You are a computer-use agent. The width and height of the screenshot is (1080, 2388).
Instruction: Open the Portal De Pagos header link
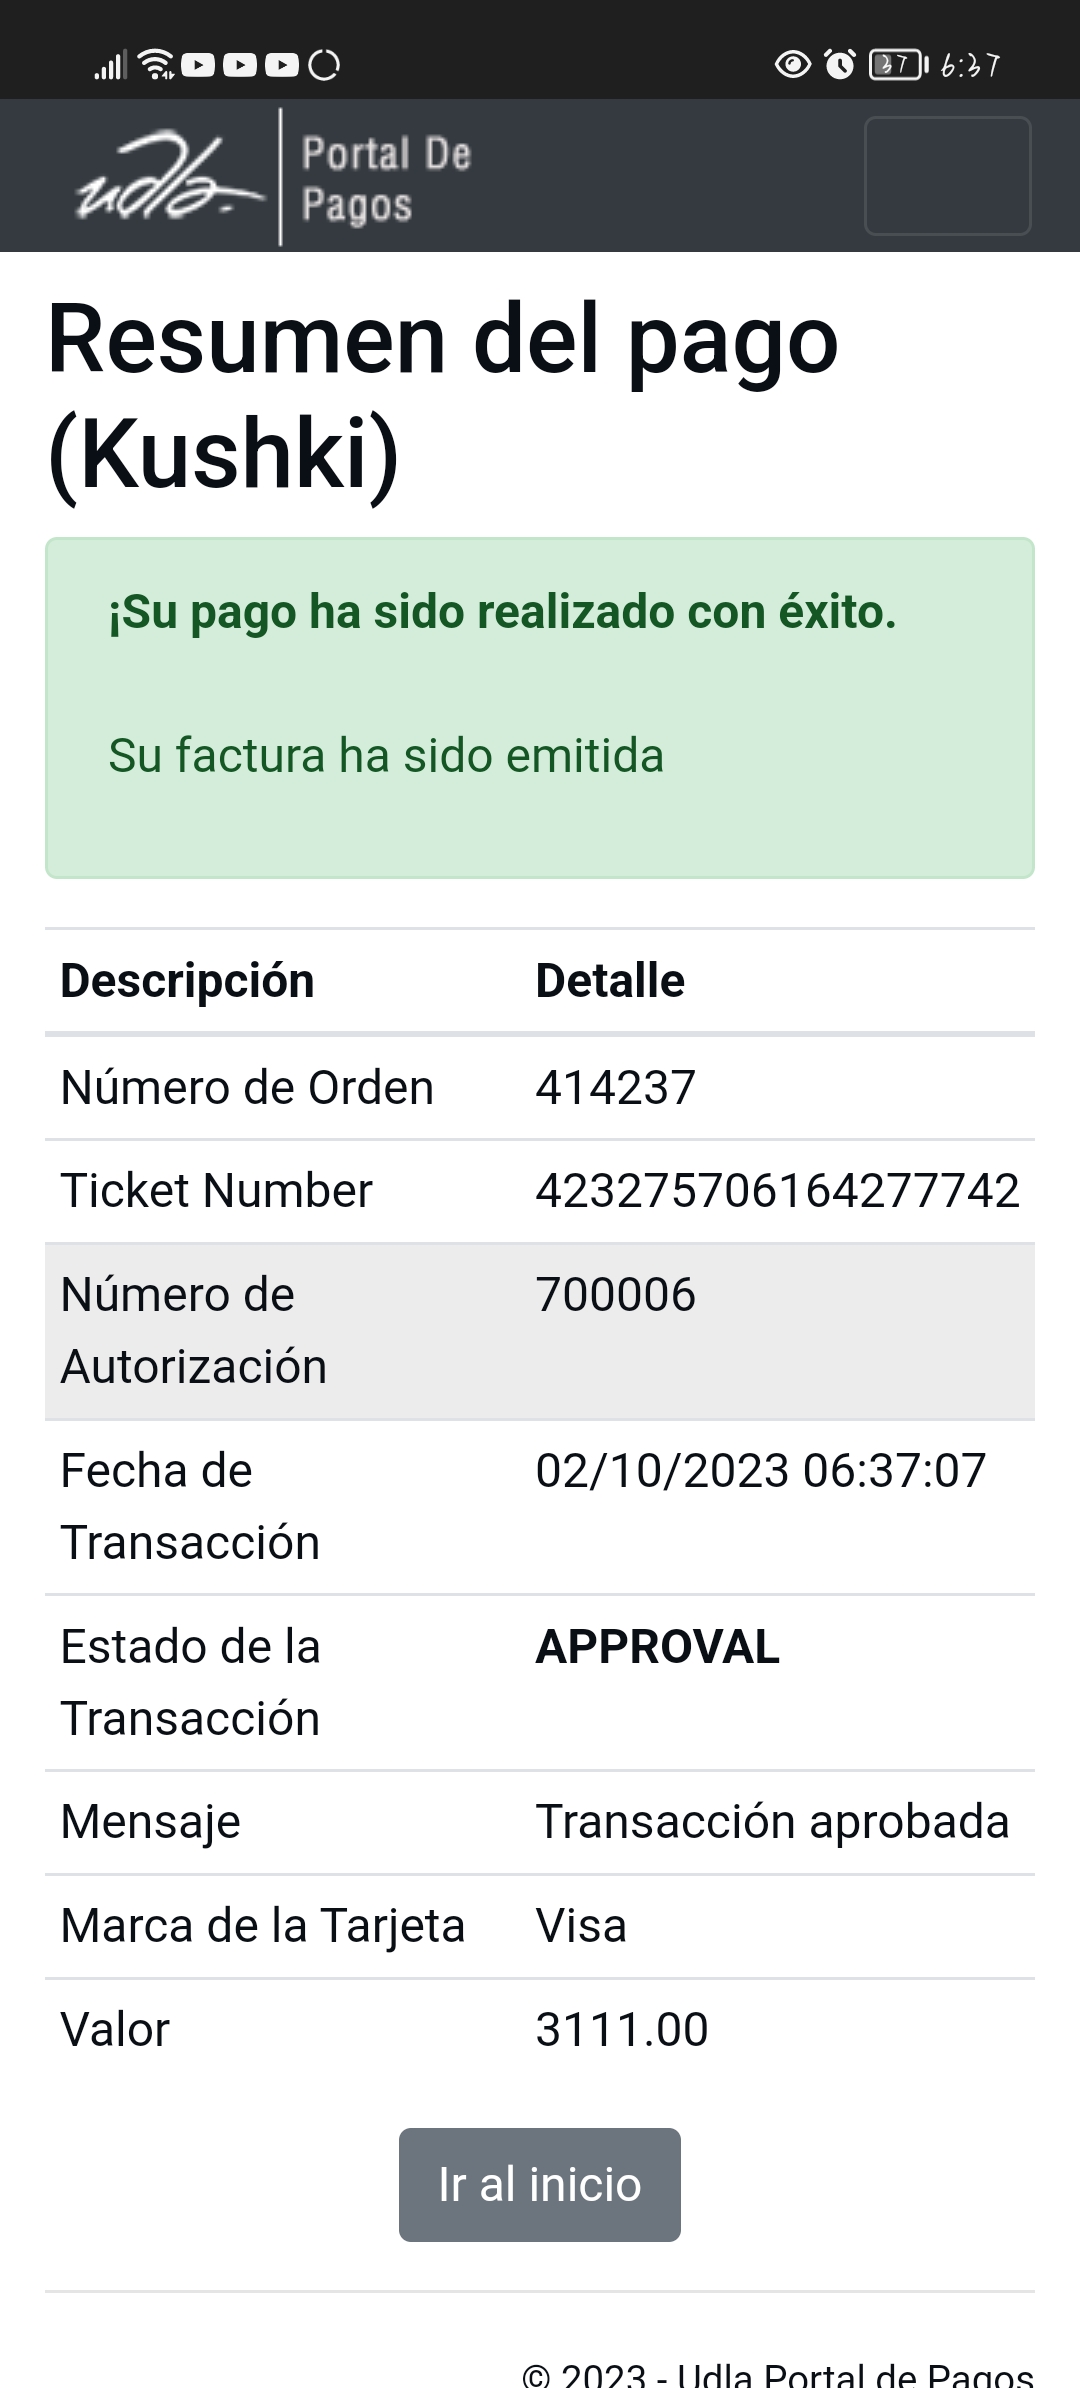386,178
